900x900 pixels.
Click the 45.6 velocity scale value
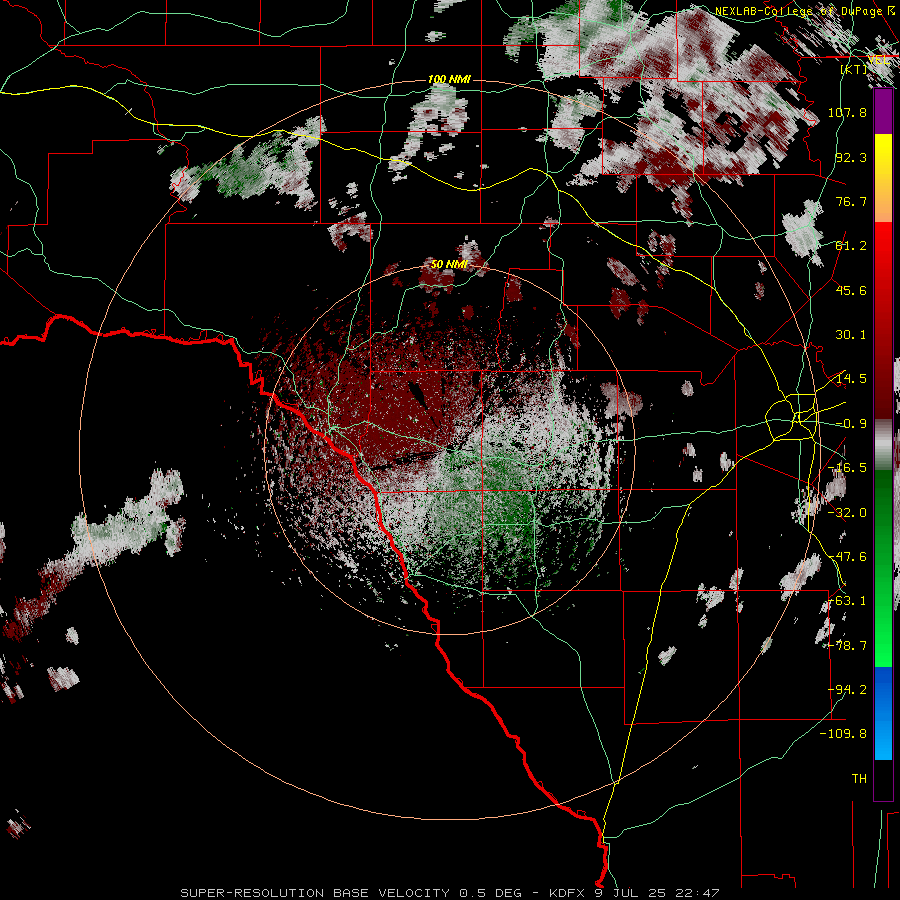click(x=851, y=290)
